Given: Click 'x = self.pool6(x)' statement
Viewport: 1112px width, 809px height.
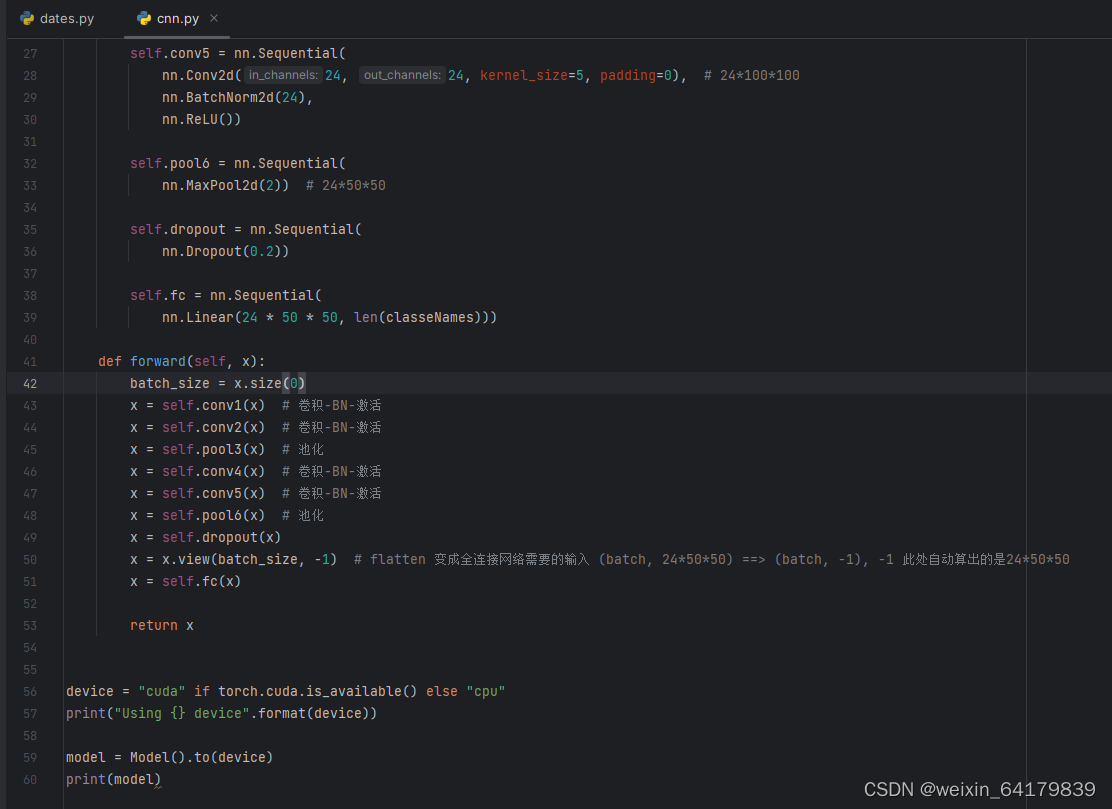Looking at the screenshot, I should 197,515.
